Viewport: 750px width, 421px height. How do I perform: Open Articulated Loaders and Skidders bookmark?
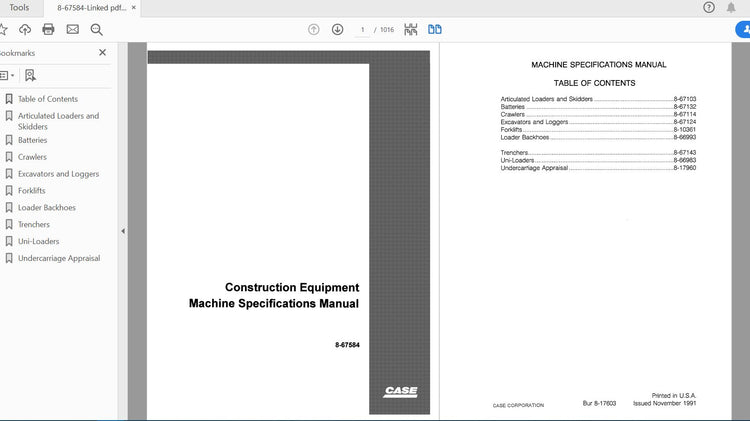coord(58,121)
